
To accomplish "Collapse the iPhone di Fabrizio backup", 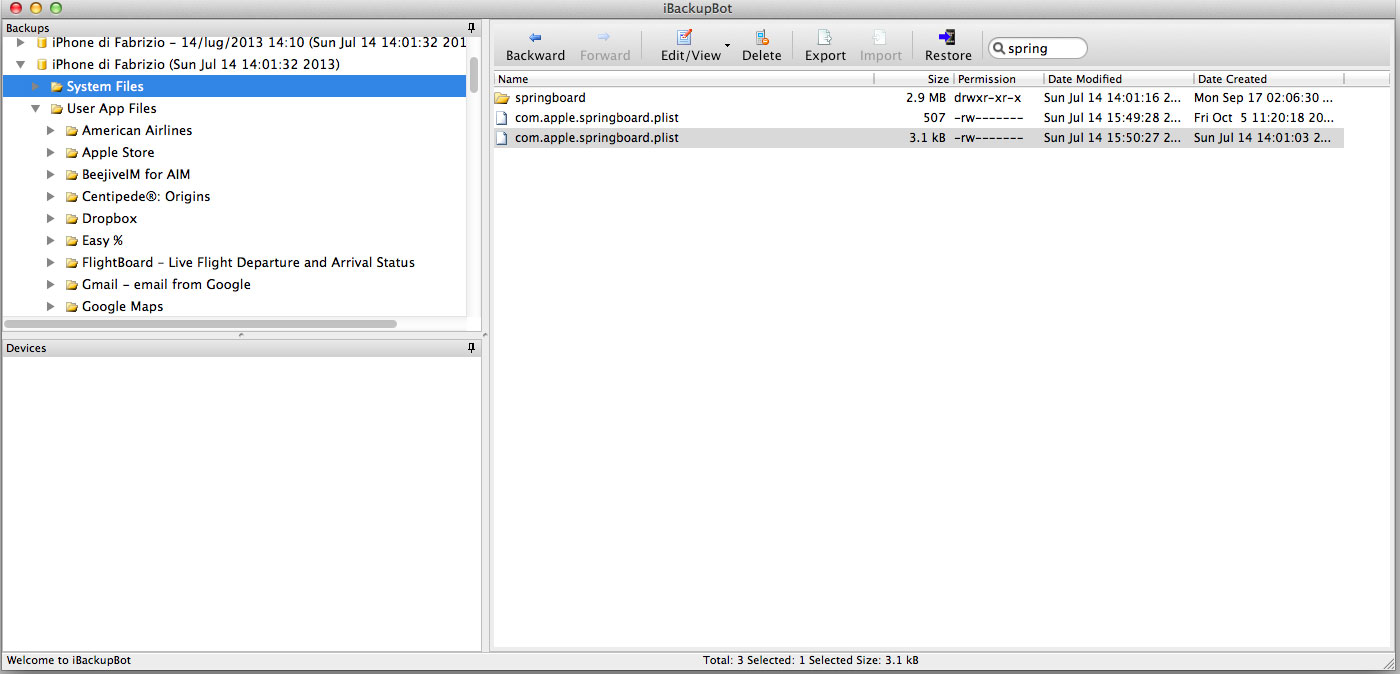I will pos(21,64).
